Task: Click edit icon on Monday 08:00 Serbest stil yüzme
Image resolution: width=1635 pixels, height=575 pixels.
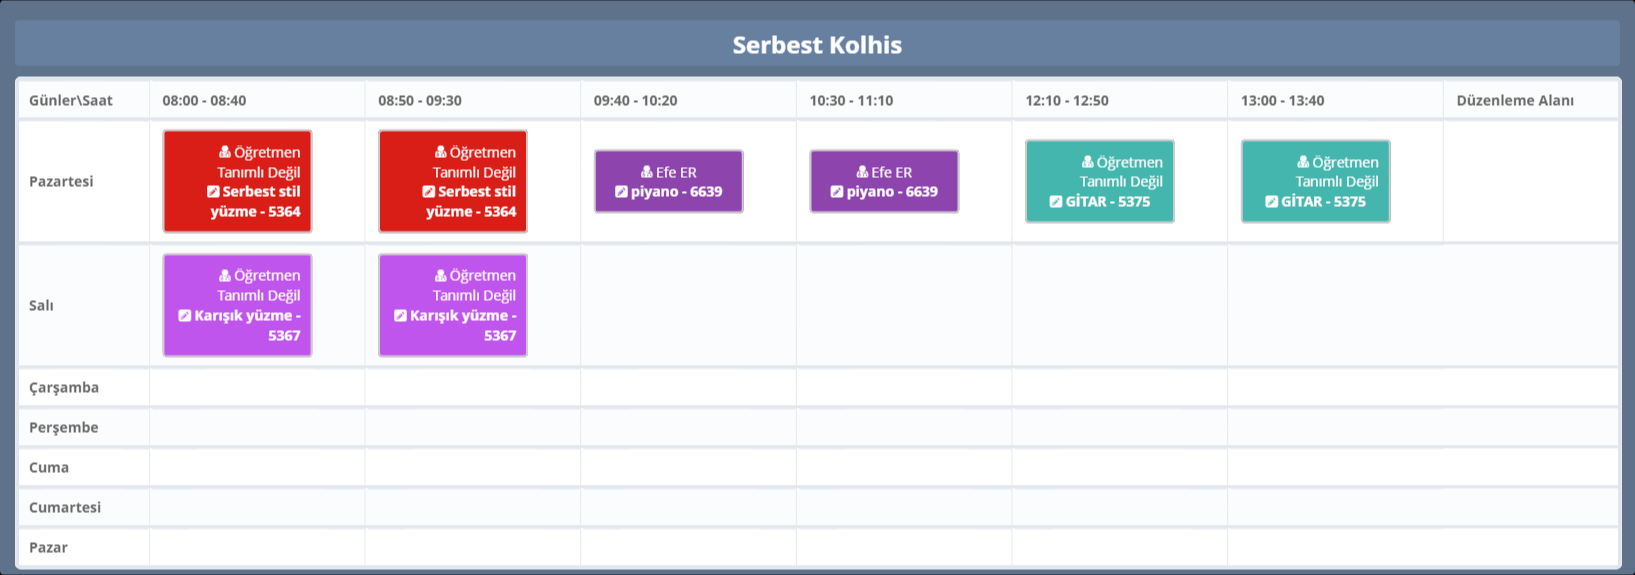Action: point(213,192)
